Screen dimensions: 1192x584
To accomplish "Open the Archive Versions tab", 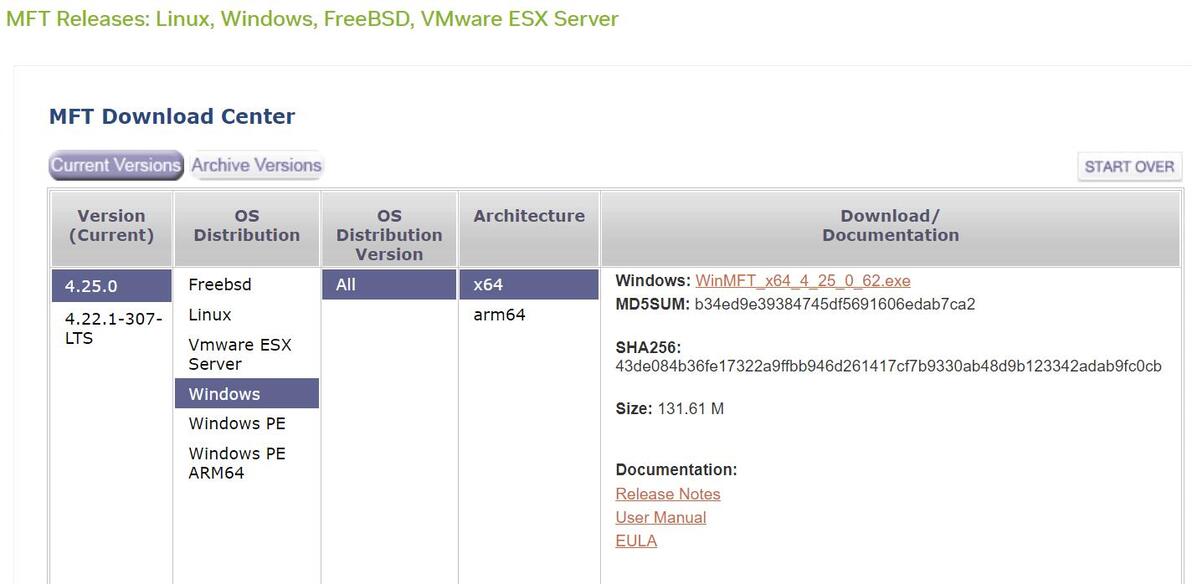I will click(x=257, y=165).
